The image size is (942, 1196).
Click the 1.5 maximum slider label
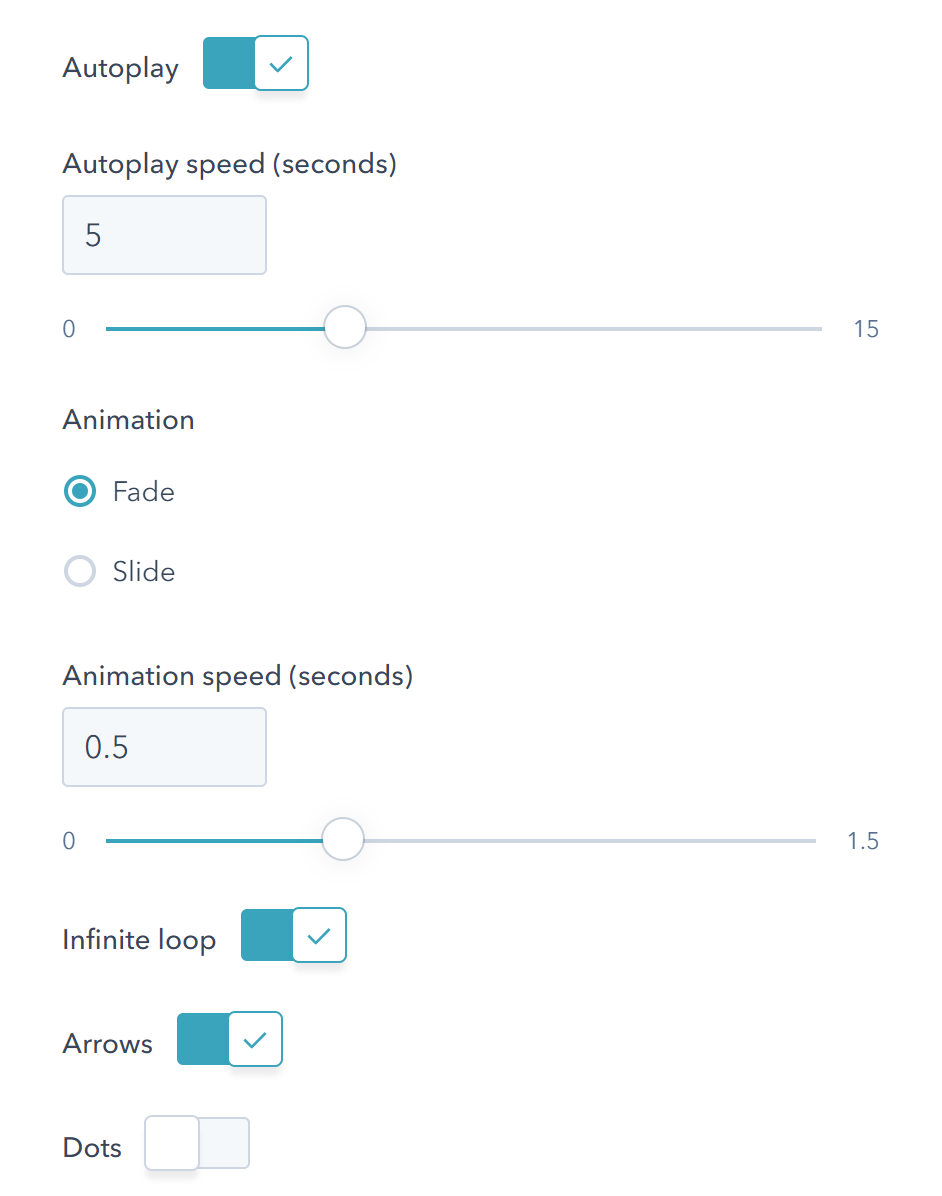click(x=863, y=841)
